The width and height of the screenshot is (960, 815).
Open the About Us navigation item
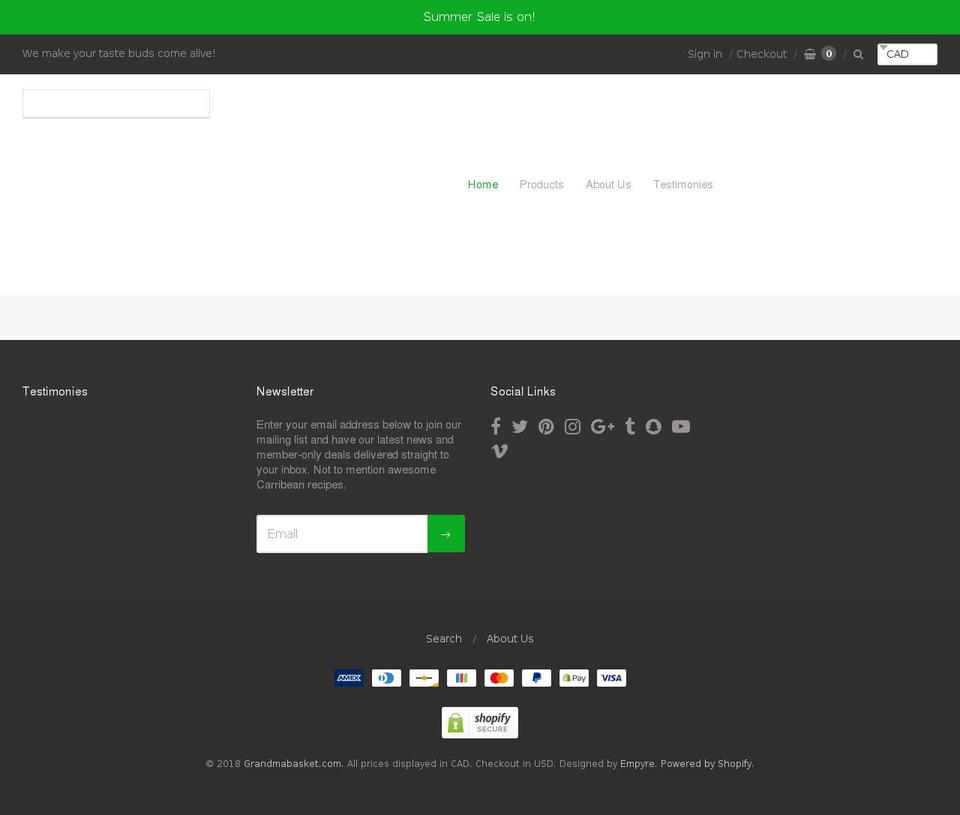pos(608,184)
